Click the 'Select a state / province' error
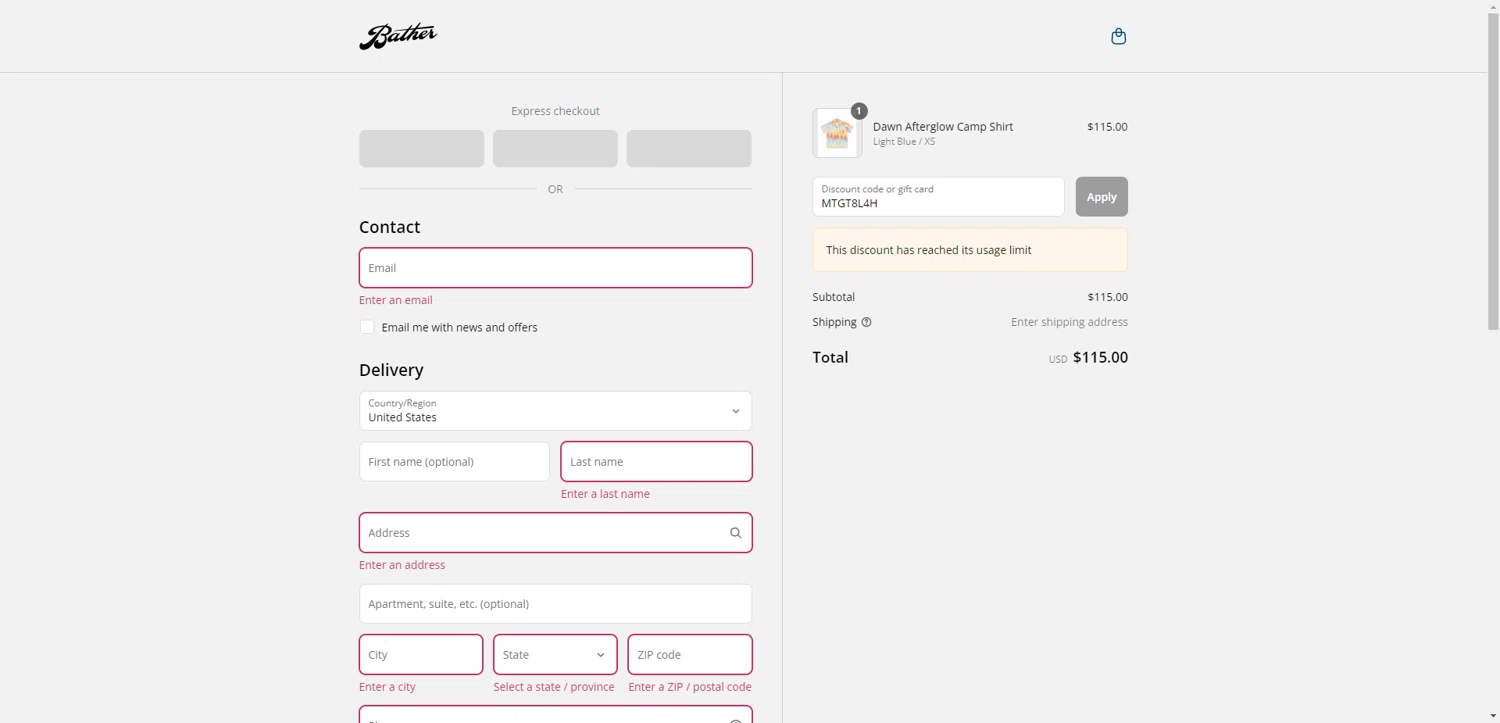Image resolution: width=1500 pixels, height=723 pixels. 554,687
